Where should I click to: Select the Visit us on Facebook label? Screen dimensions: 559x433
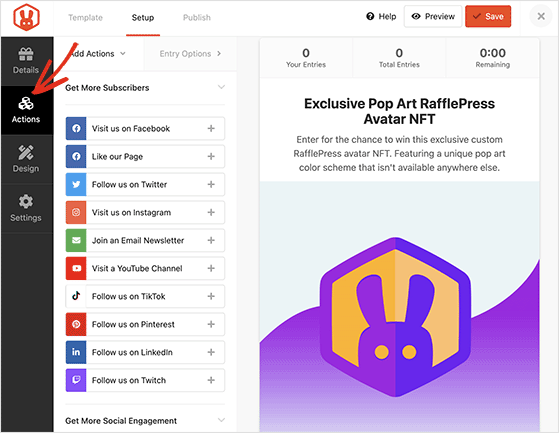coord(131,128)
